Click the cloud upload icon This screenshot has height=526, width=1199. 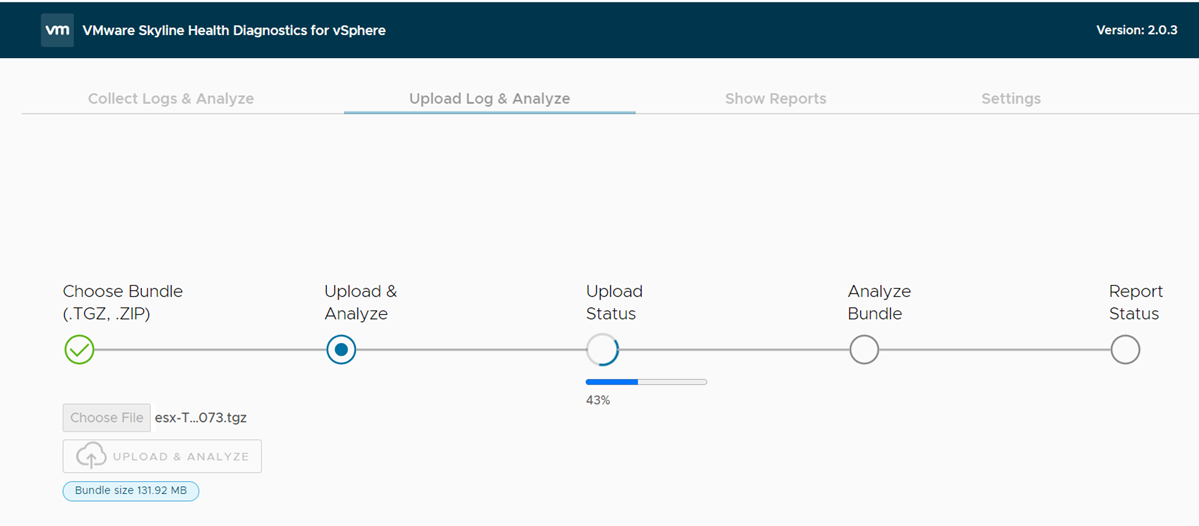91,456
